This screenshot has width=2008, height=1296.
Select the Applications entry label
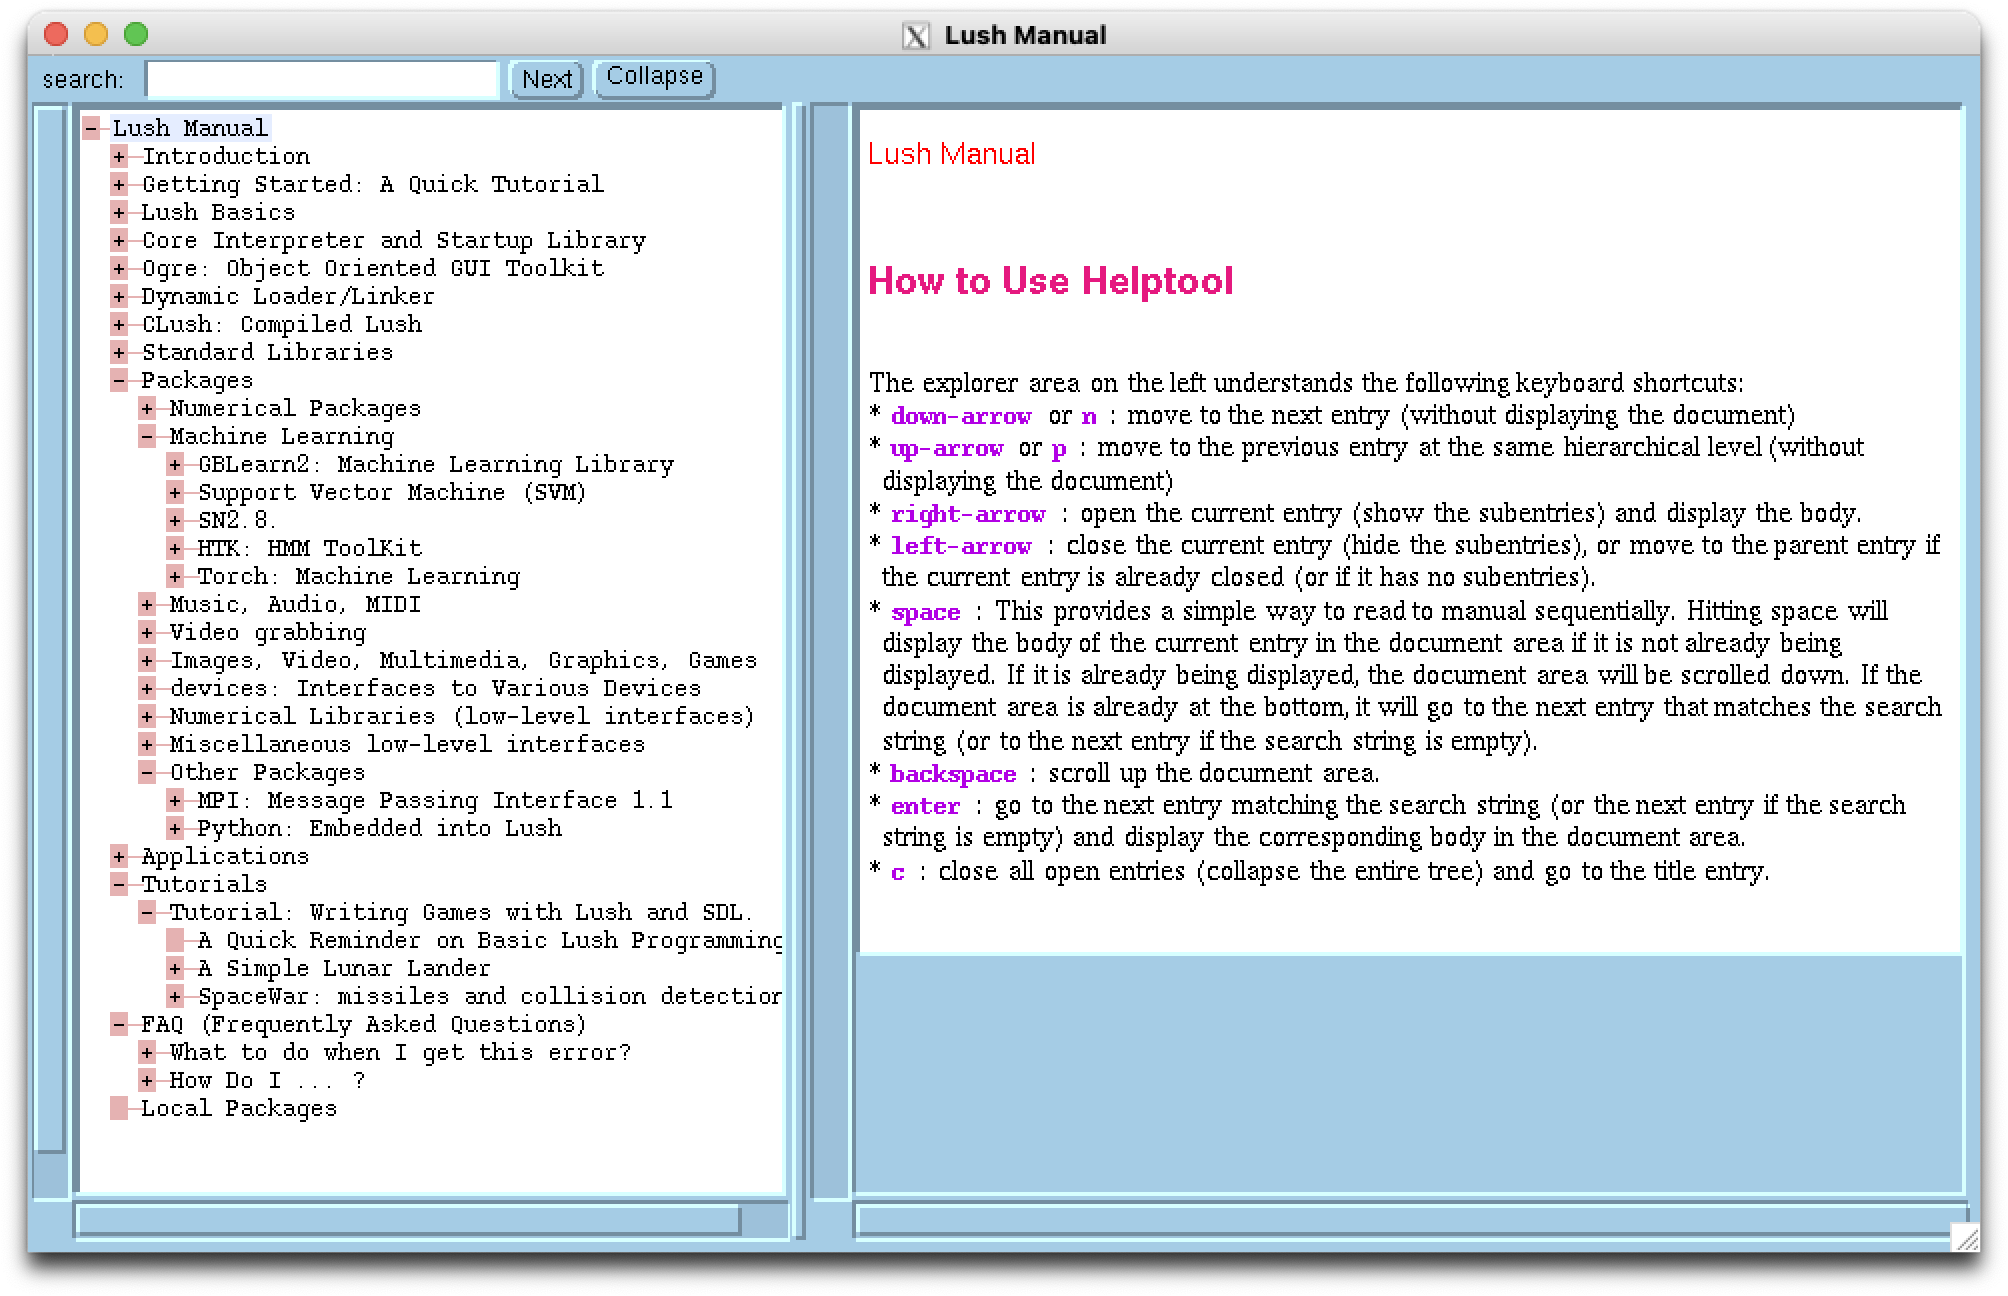225,856
